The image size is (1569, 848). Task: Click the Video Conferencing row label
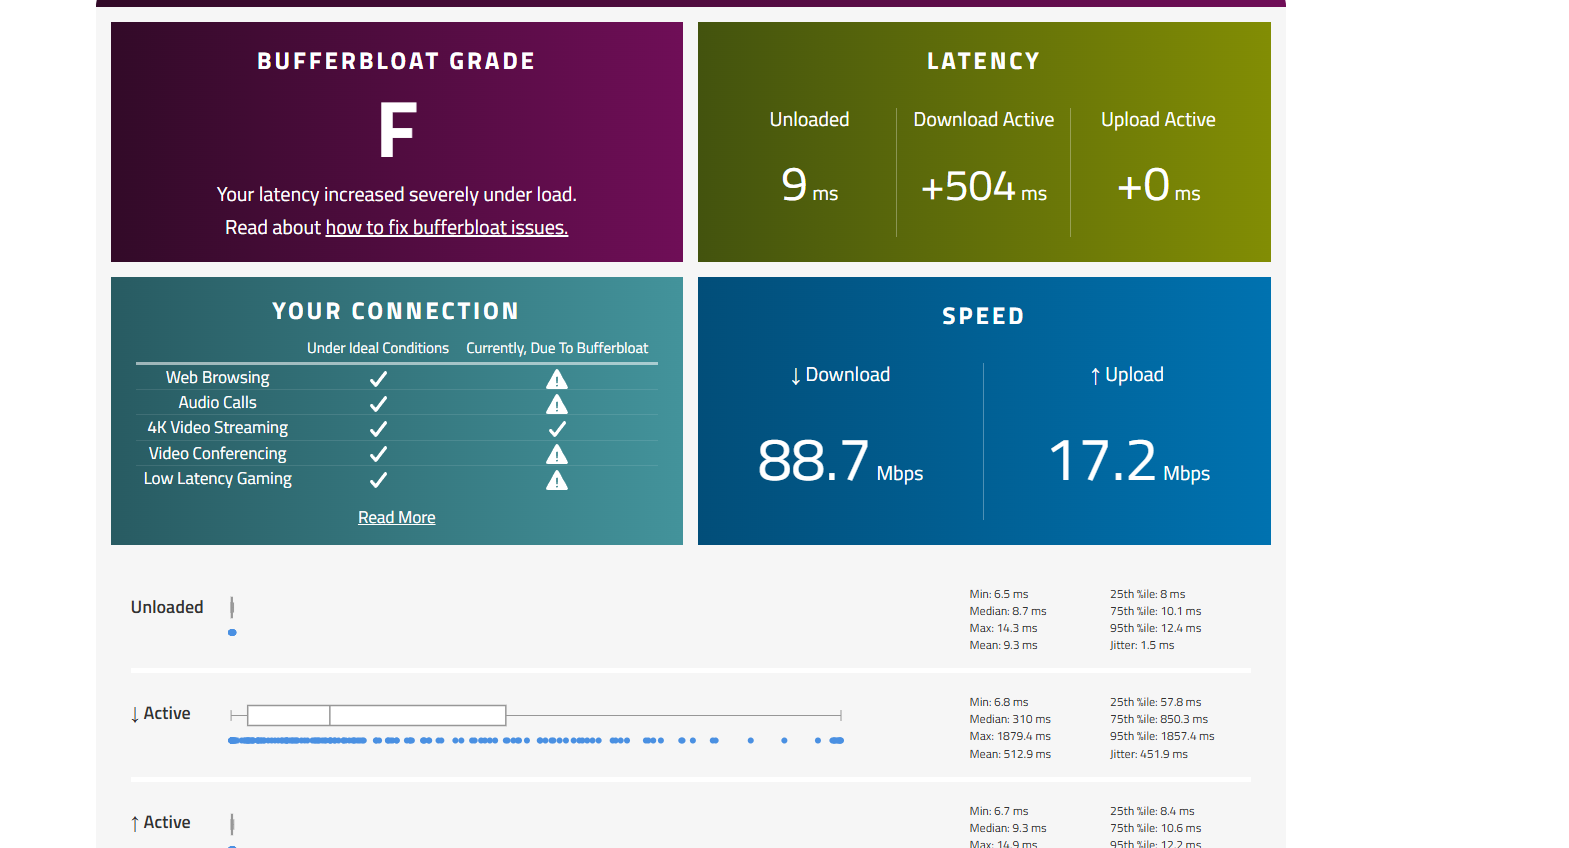(x=218, y=453)
